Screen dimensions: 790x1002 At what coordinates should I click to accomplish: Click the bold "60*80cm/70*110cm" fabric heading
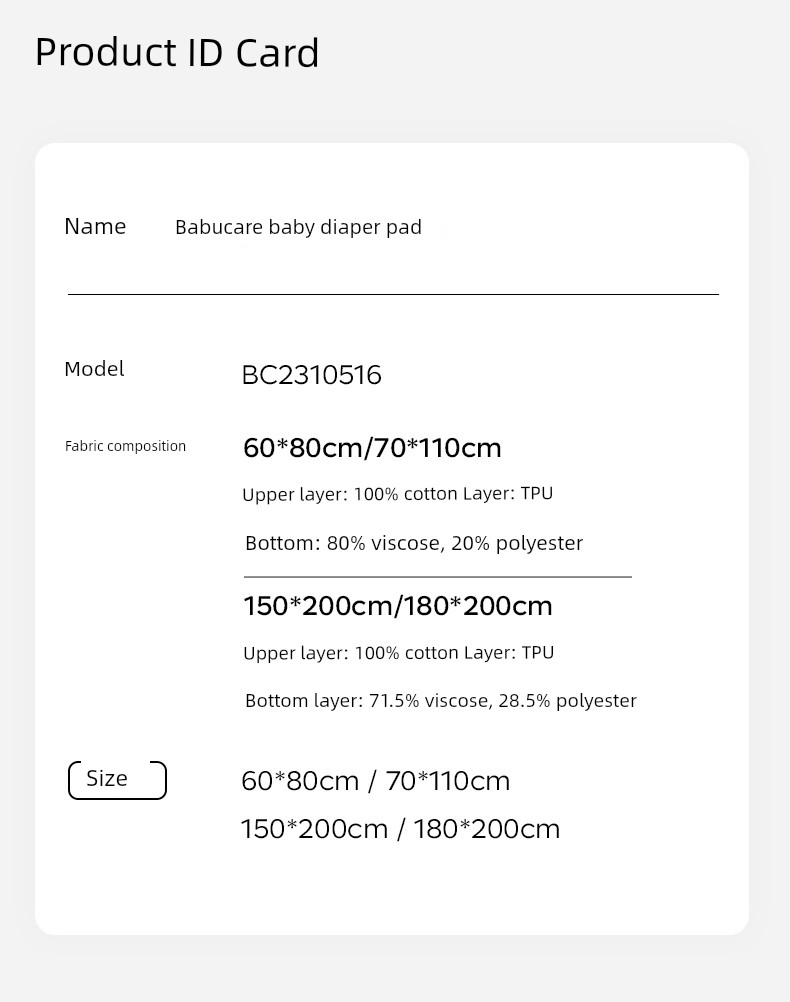coord(372,448)
